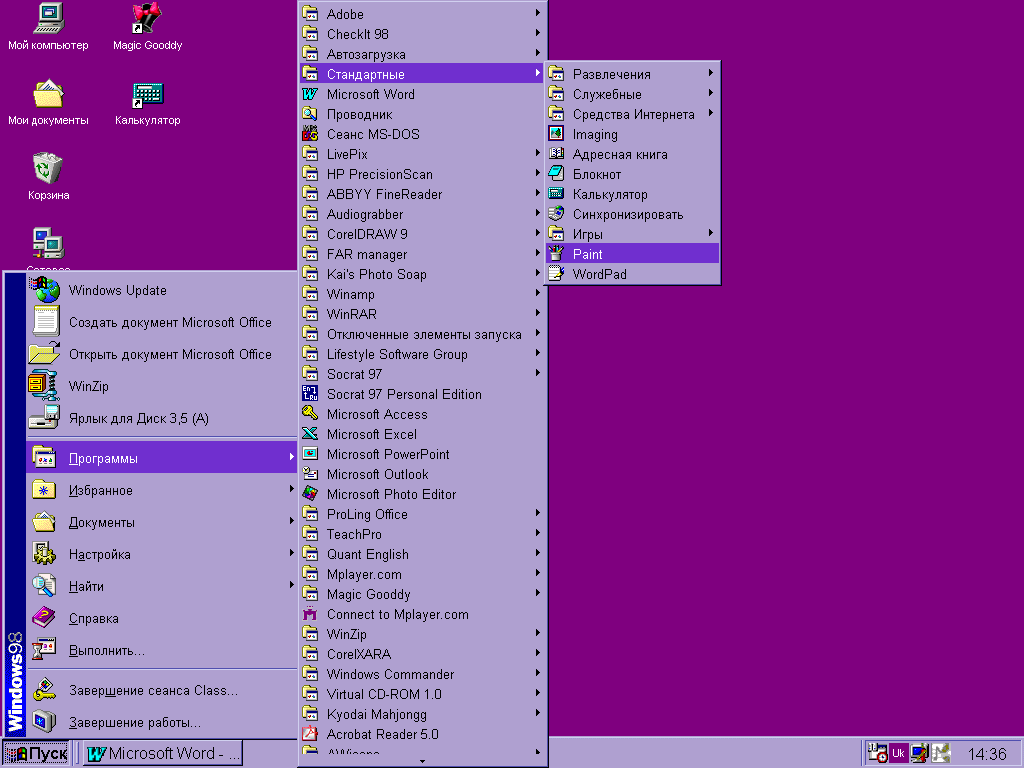The height and width of the screenshot is (768, 1024).
Task: Click WinRAR program group text
Action: click(351, 314)
